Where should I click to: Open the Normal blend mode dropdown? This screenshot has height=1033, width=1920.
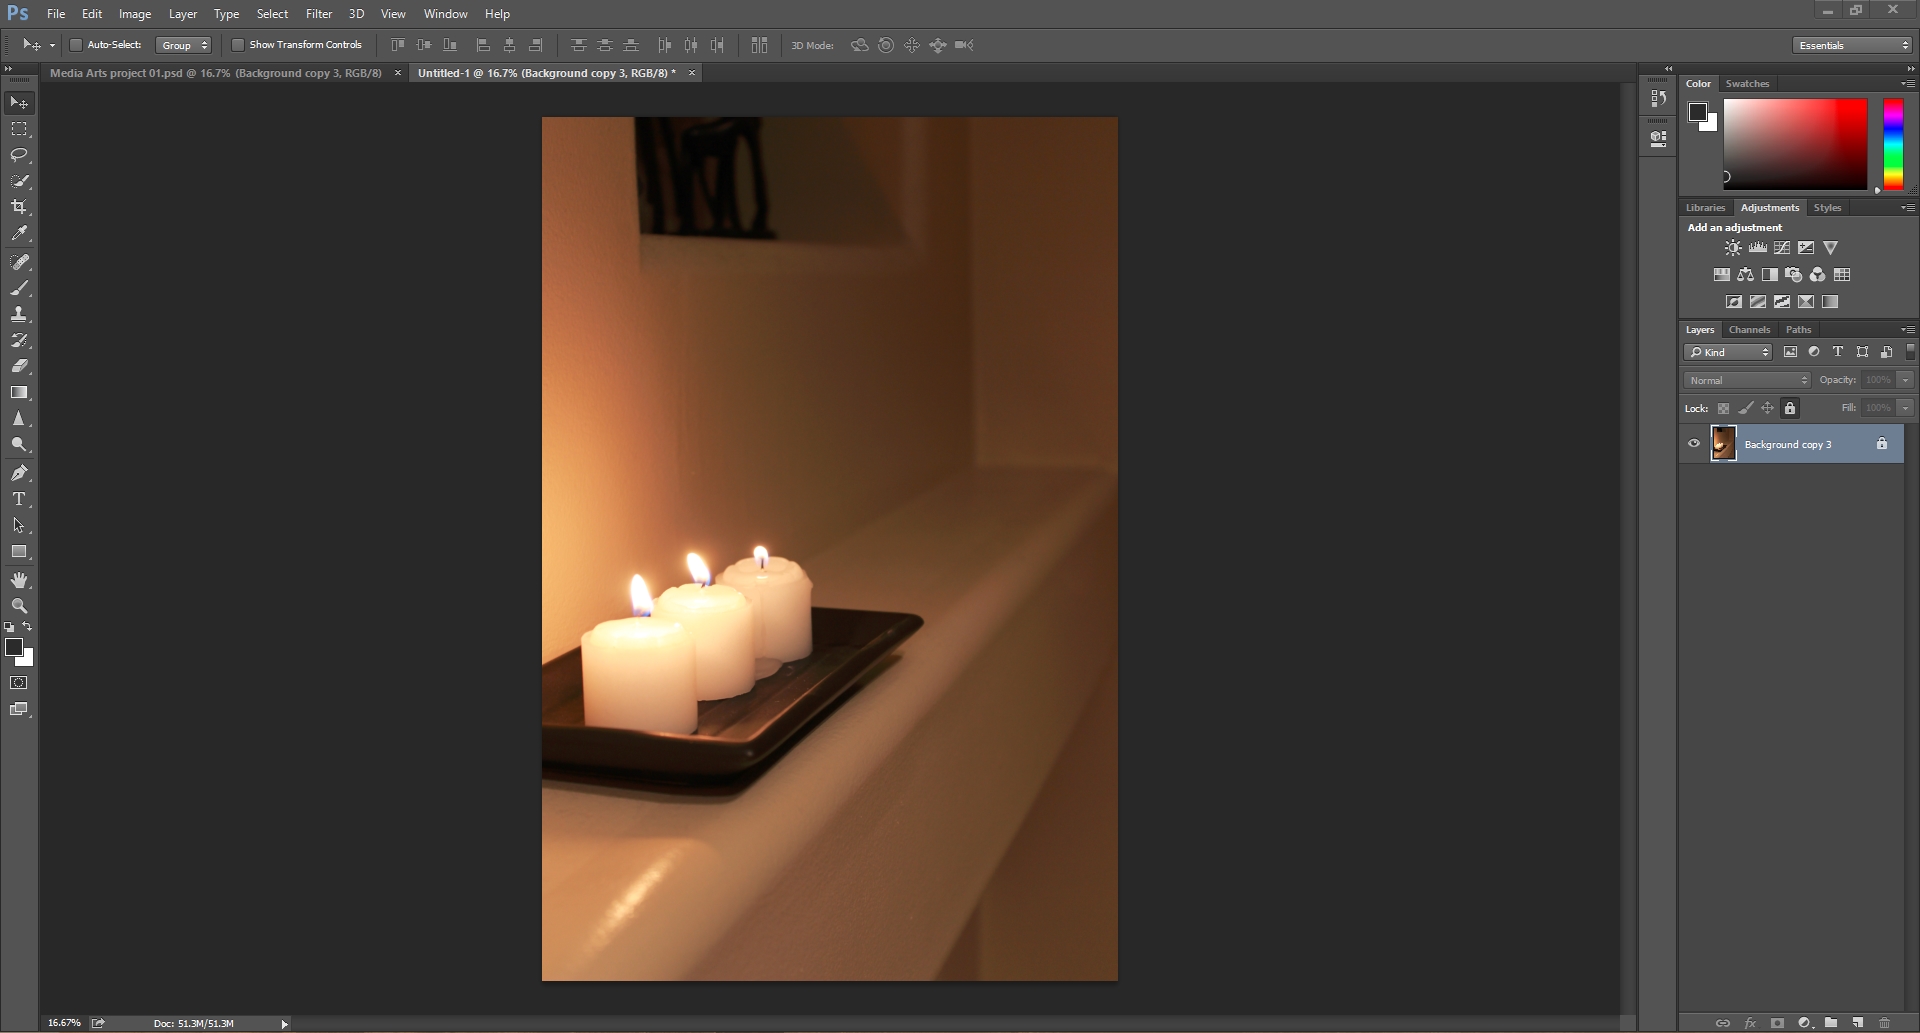(x=1748, y=380)
